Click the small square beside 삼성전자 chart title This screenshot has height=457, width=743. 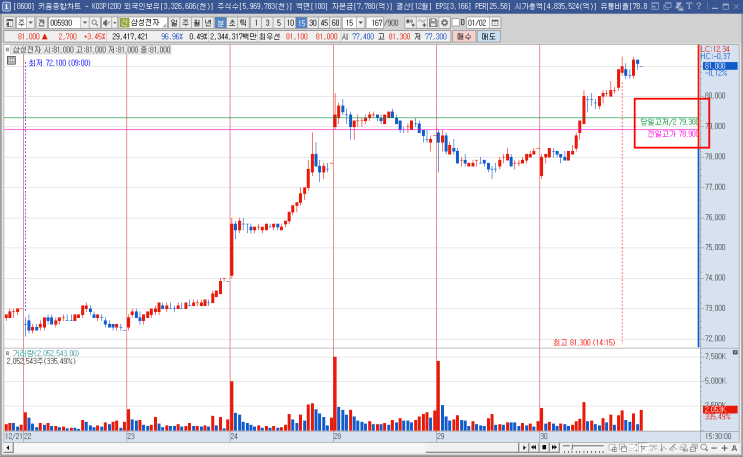[7, 49]
